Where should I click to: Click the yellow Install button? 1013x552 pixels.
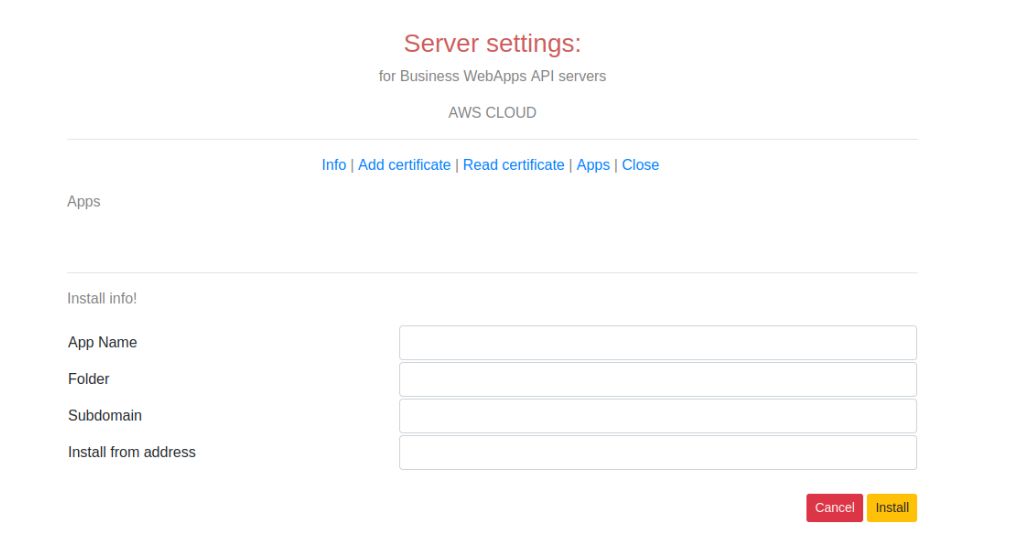point(892,508)
